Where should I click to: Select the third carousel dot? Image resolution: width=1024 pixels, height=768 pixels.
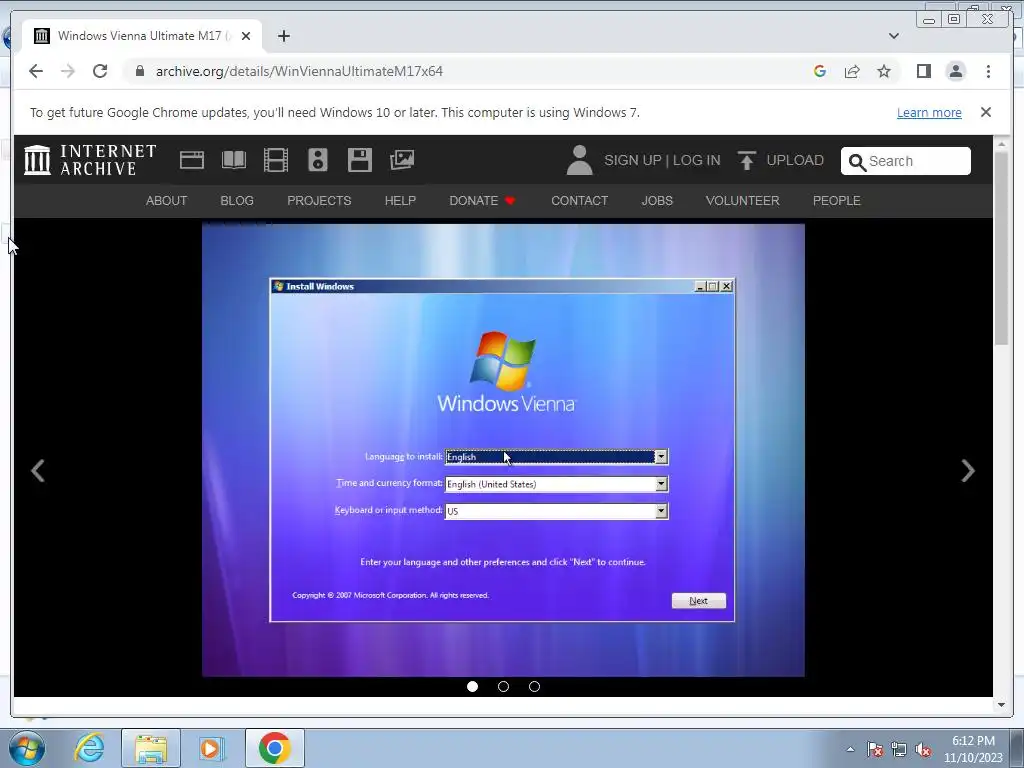[534, 686]
